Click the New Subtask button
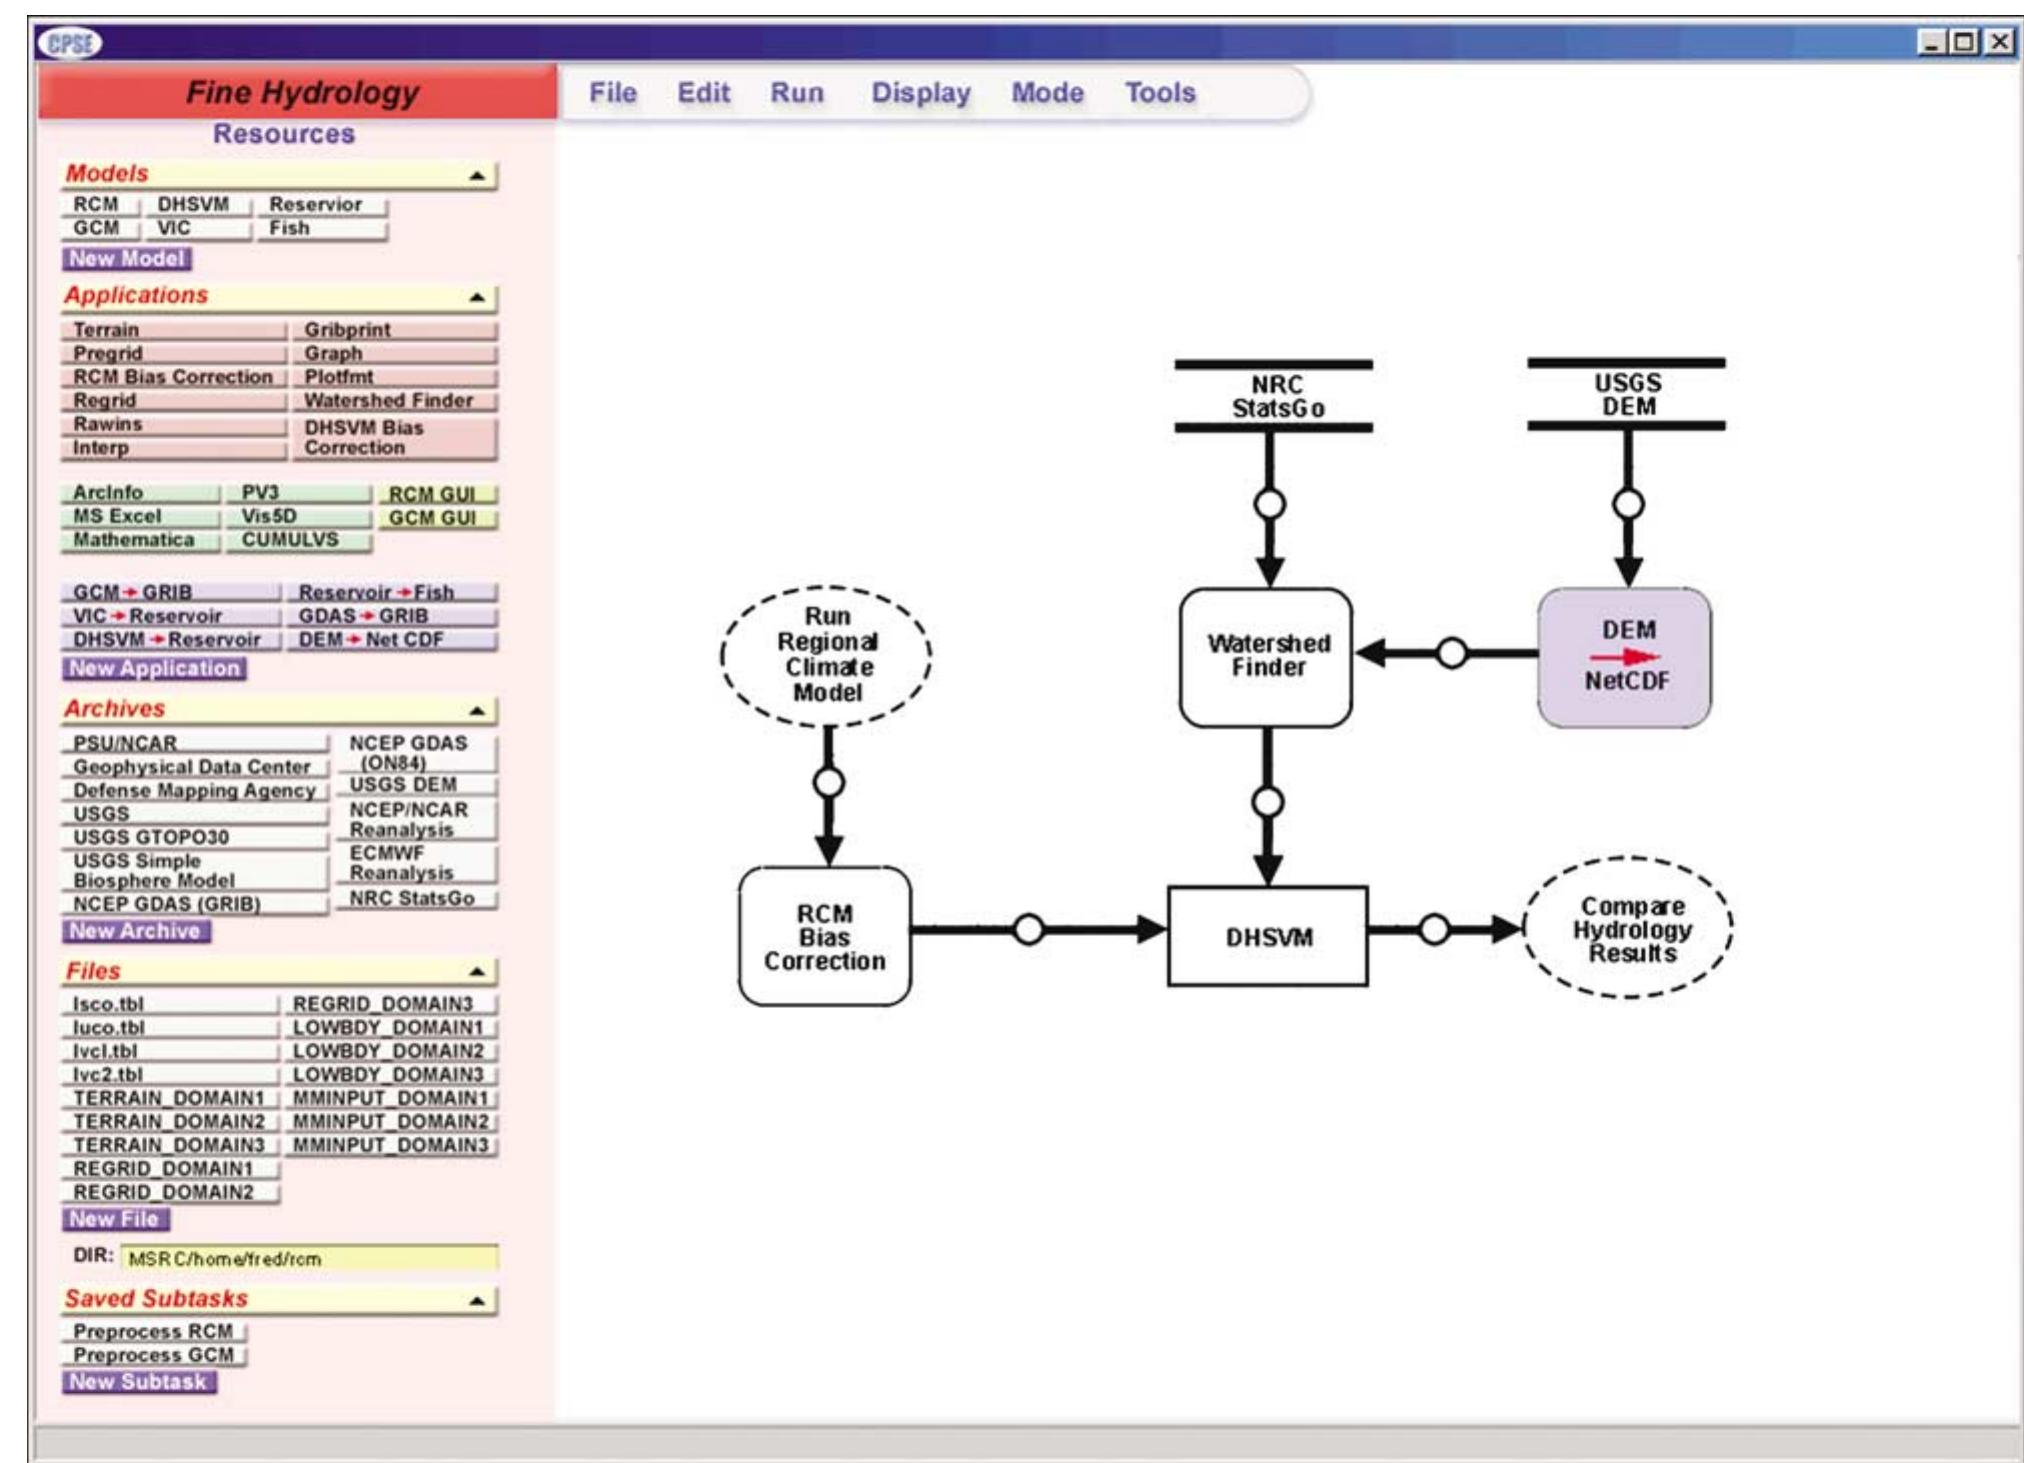2024x1463 pixels. 138,1382
